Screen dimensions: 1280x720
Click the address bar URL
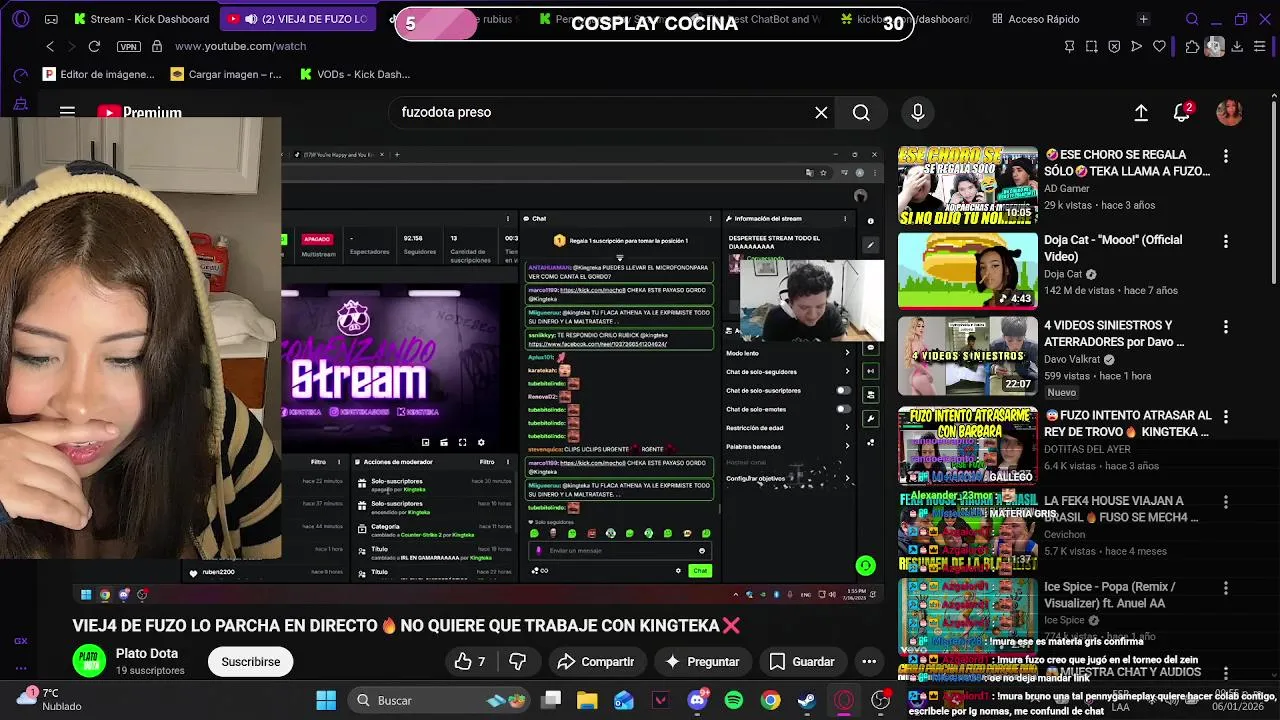(x=240, y=46)
